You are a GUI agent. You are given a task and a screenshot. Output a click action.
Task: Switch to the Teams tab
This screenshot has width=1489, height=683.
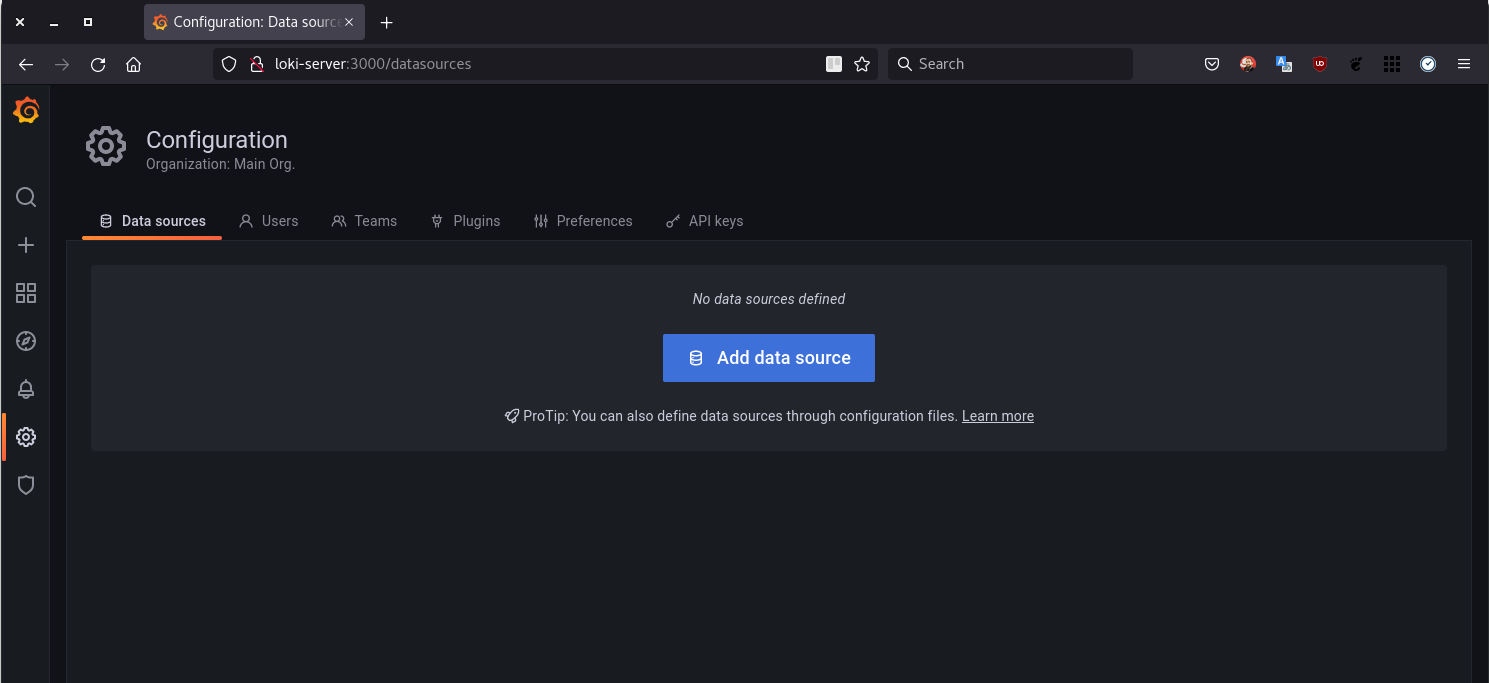click(x=364, y=221)
